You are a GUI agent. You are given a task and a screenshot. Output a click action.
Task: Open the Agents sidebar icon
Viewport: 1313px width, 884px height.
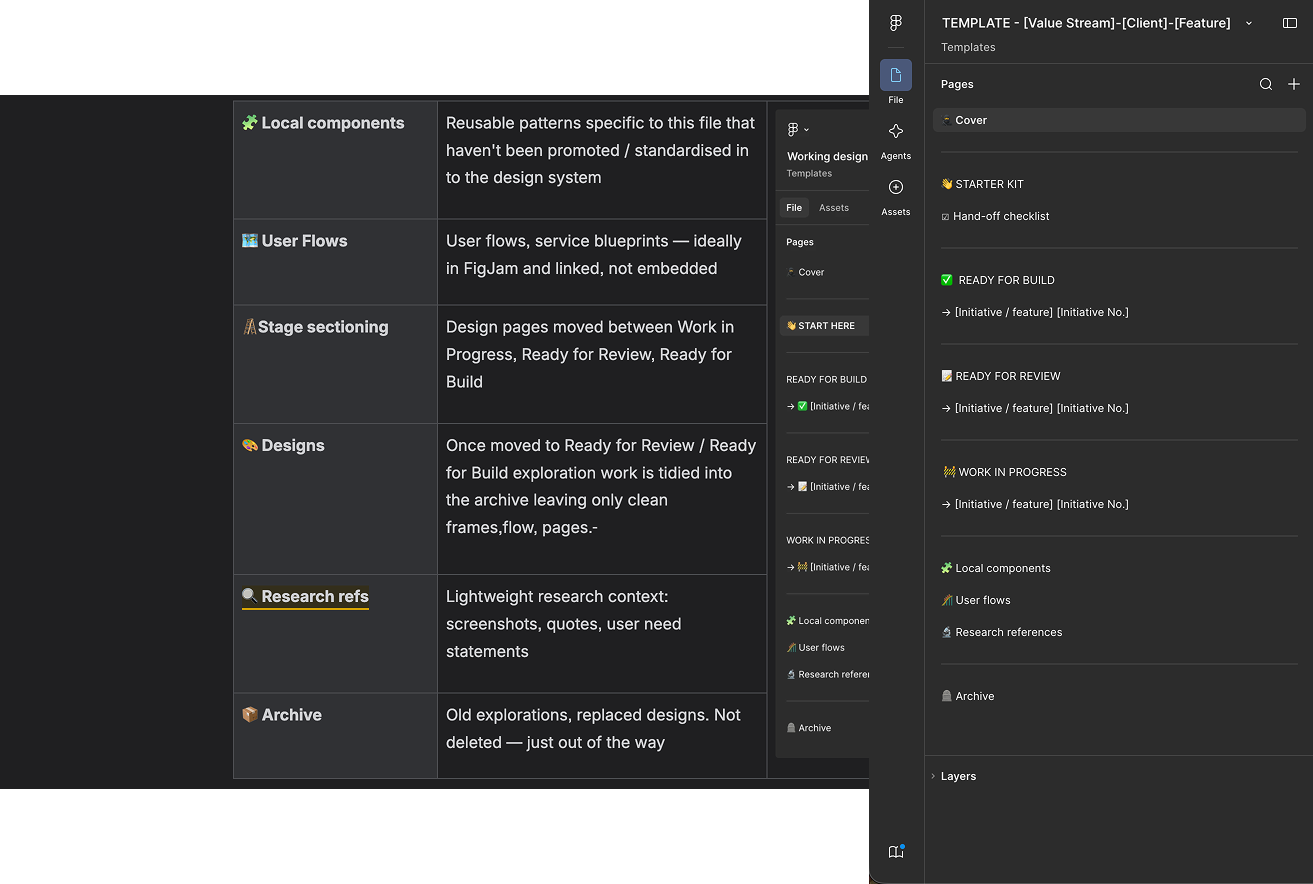coord(896,131)
